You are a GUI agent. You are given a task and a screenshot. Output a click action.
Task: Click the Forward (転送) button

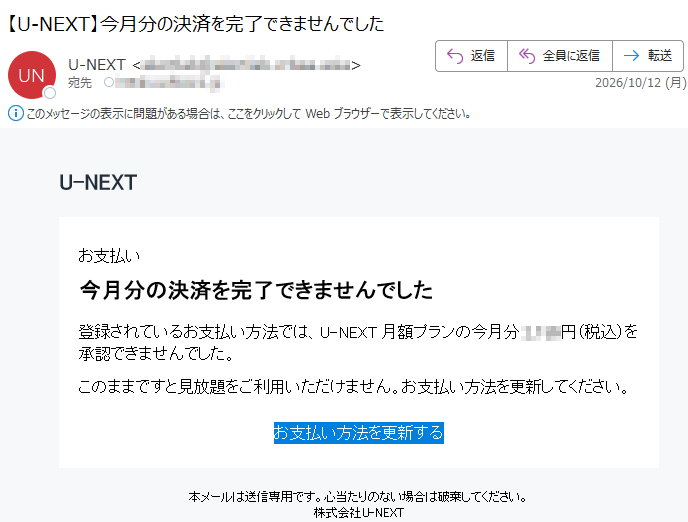coord(648,56)
